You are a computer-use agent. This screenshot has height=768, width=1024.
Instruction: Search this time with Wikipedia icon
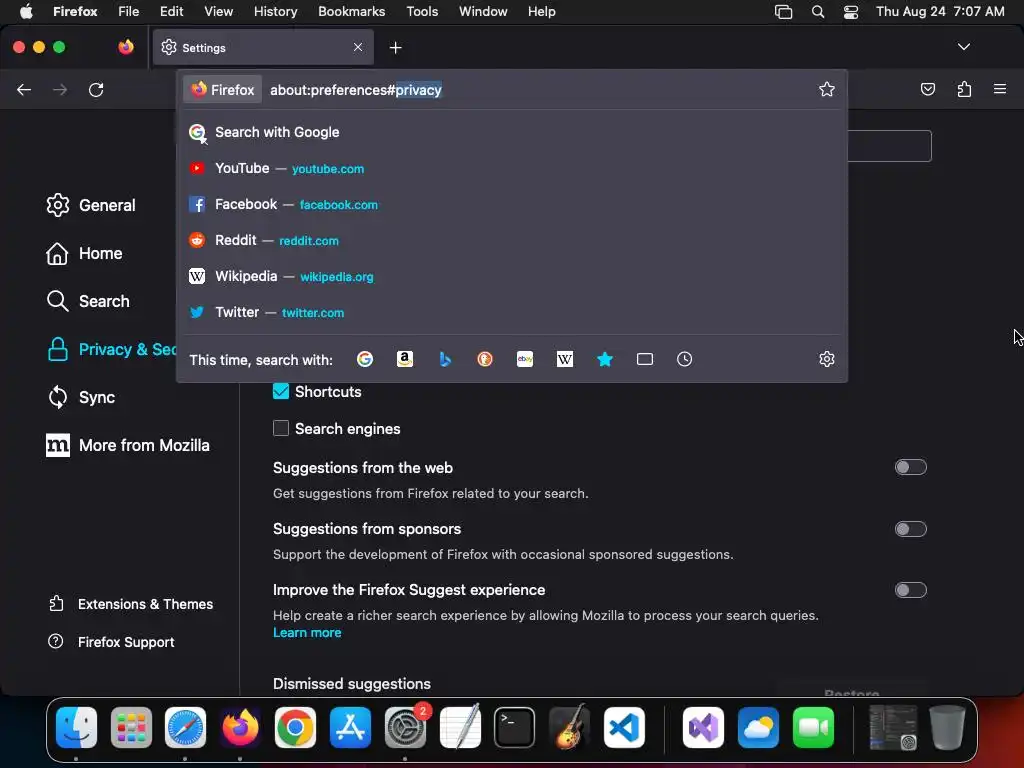565,359
